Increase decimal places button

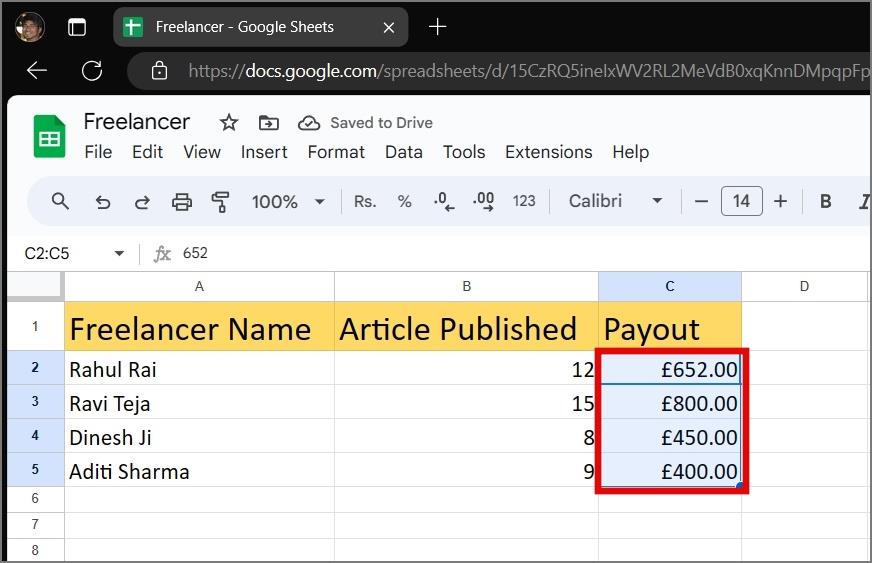pos(483,201)
